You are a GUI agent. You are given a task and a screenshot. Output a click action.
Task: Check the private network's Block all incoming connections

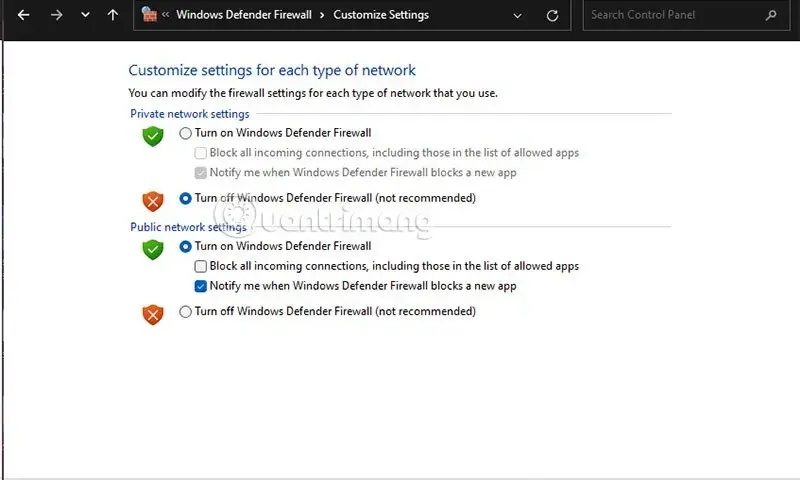point(201,153)
